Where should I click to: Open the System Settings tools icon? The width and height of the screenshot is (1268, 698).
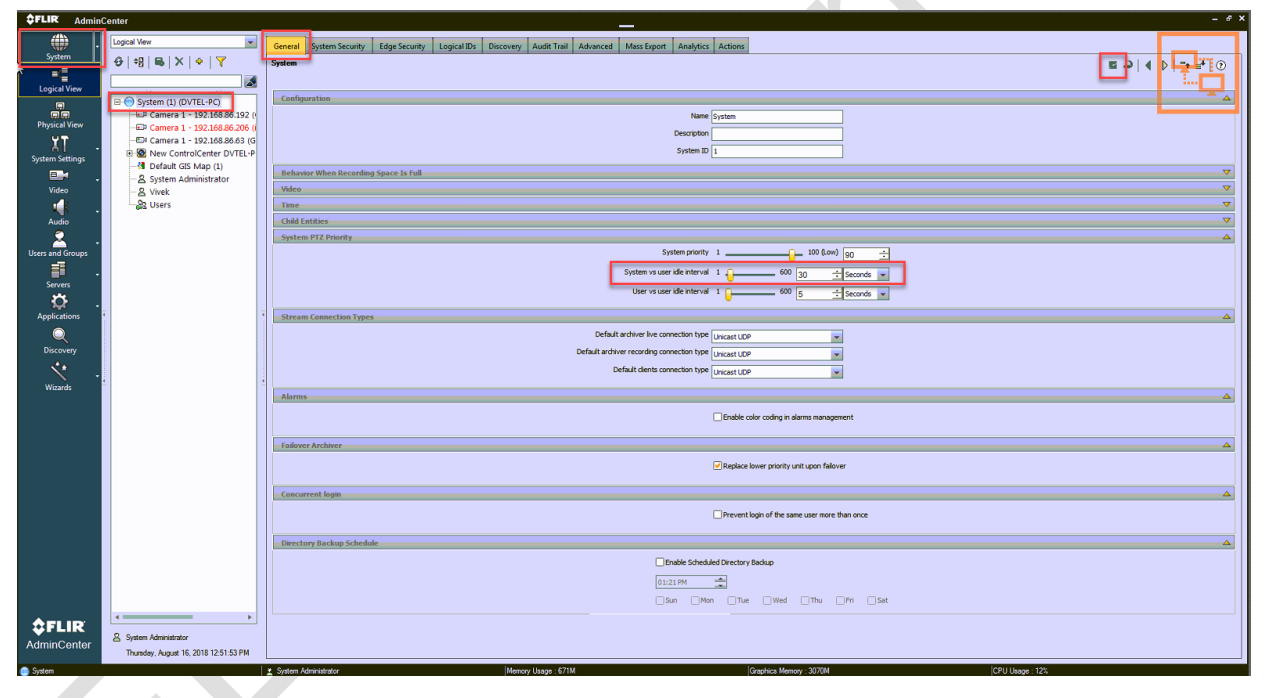click(x=58, y=141)
